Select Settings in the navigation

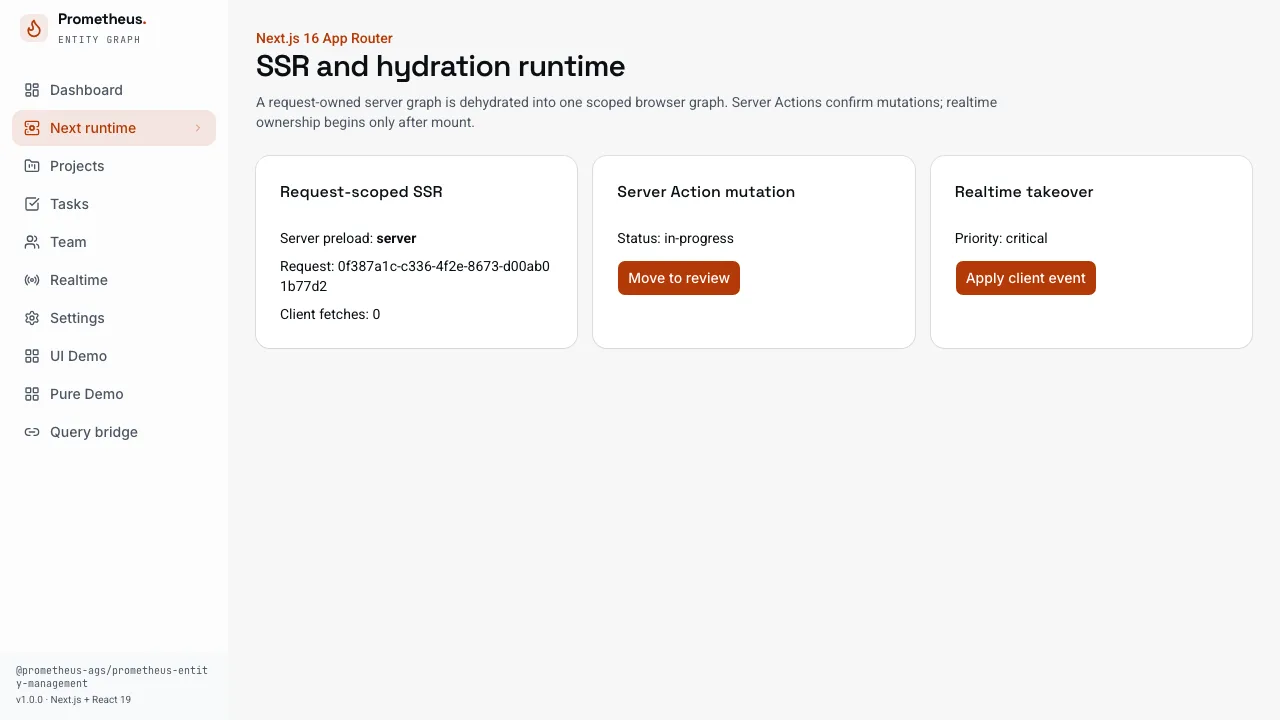(114, 318)
